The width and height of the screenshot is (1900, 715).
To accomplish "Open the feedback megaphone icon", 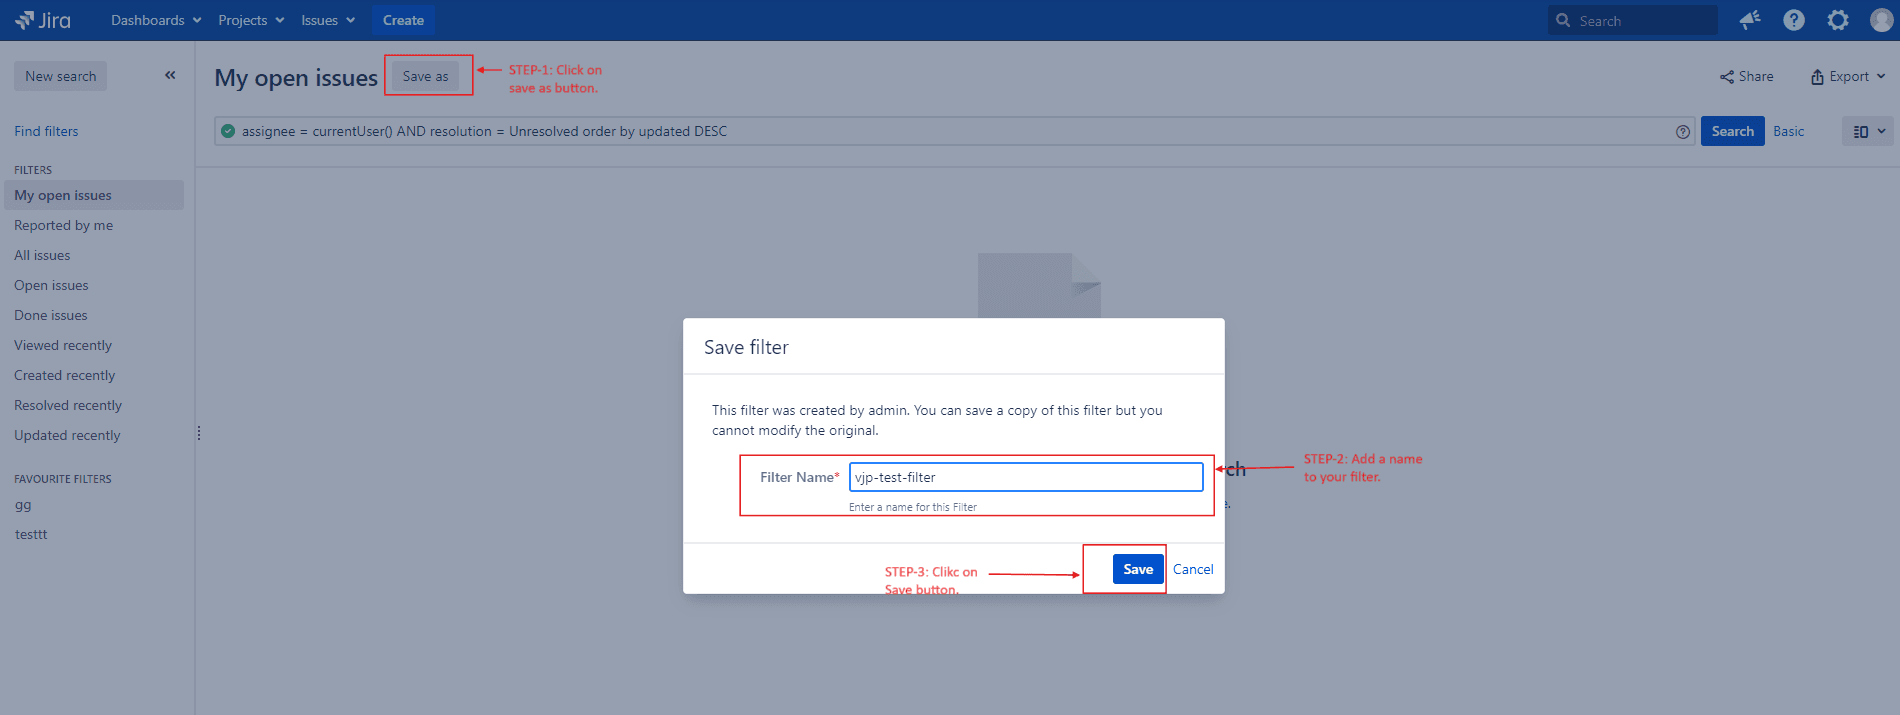I will click(x=1749, y=20).
